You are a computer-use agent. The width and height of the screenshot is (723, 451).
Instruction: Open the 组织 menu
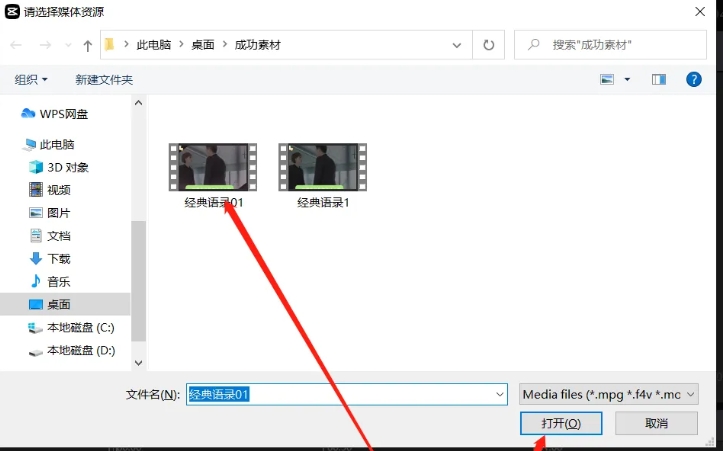pos(31,80)
